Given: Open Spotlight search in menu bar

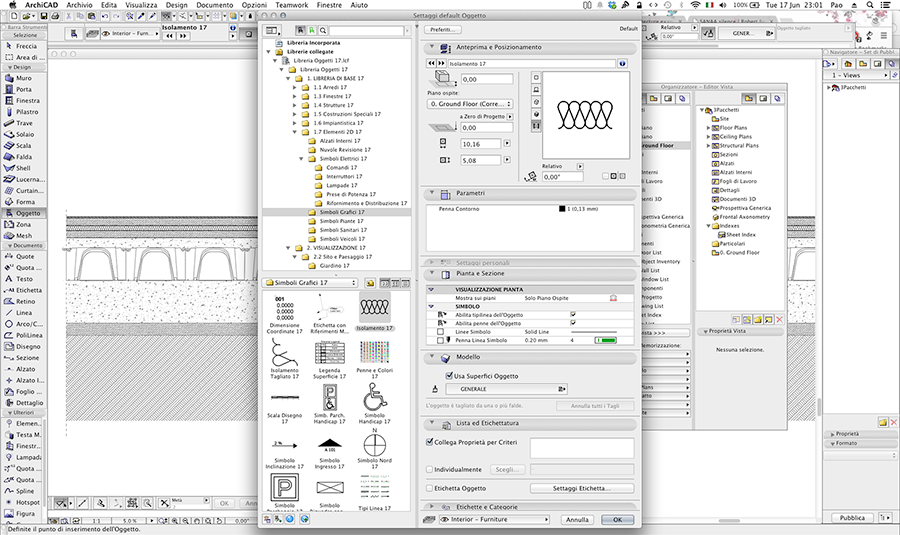Looking at the screenshot, I should coord(870,5).
